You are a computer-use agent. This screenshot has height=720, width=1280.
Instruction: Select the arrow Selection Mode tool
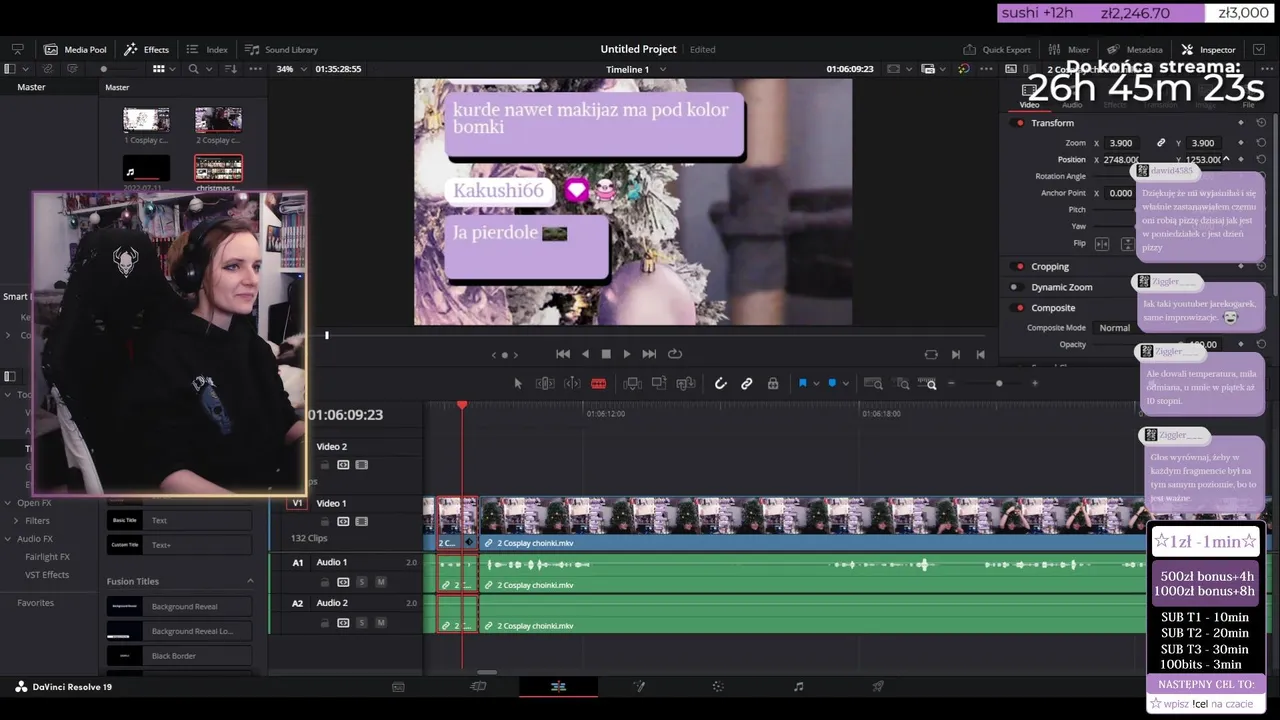coord(518,383)
